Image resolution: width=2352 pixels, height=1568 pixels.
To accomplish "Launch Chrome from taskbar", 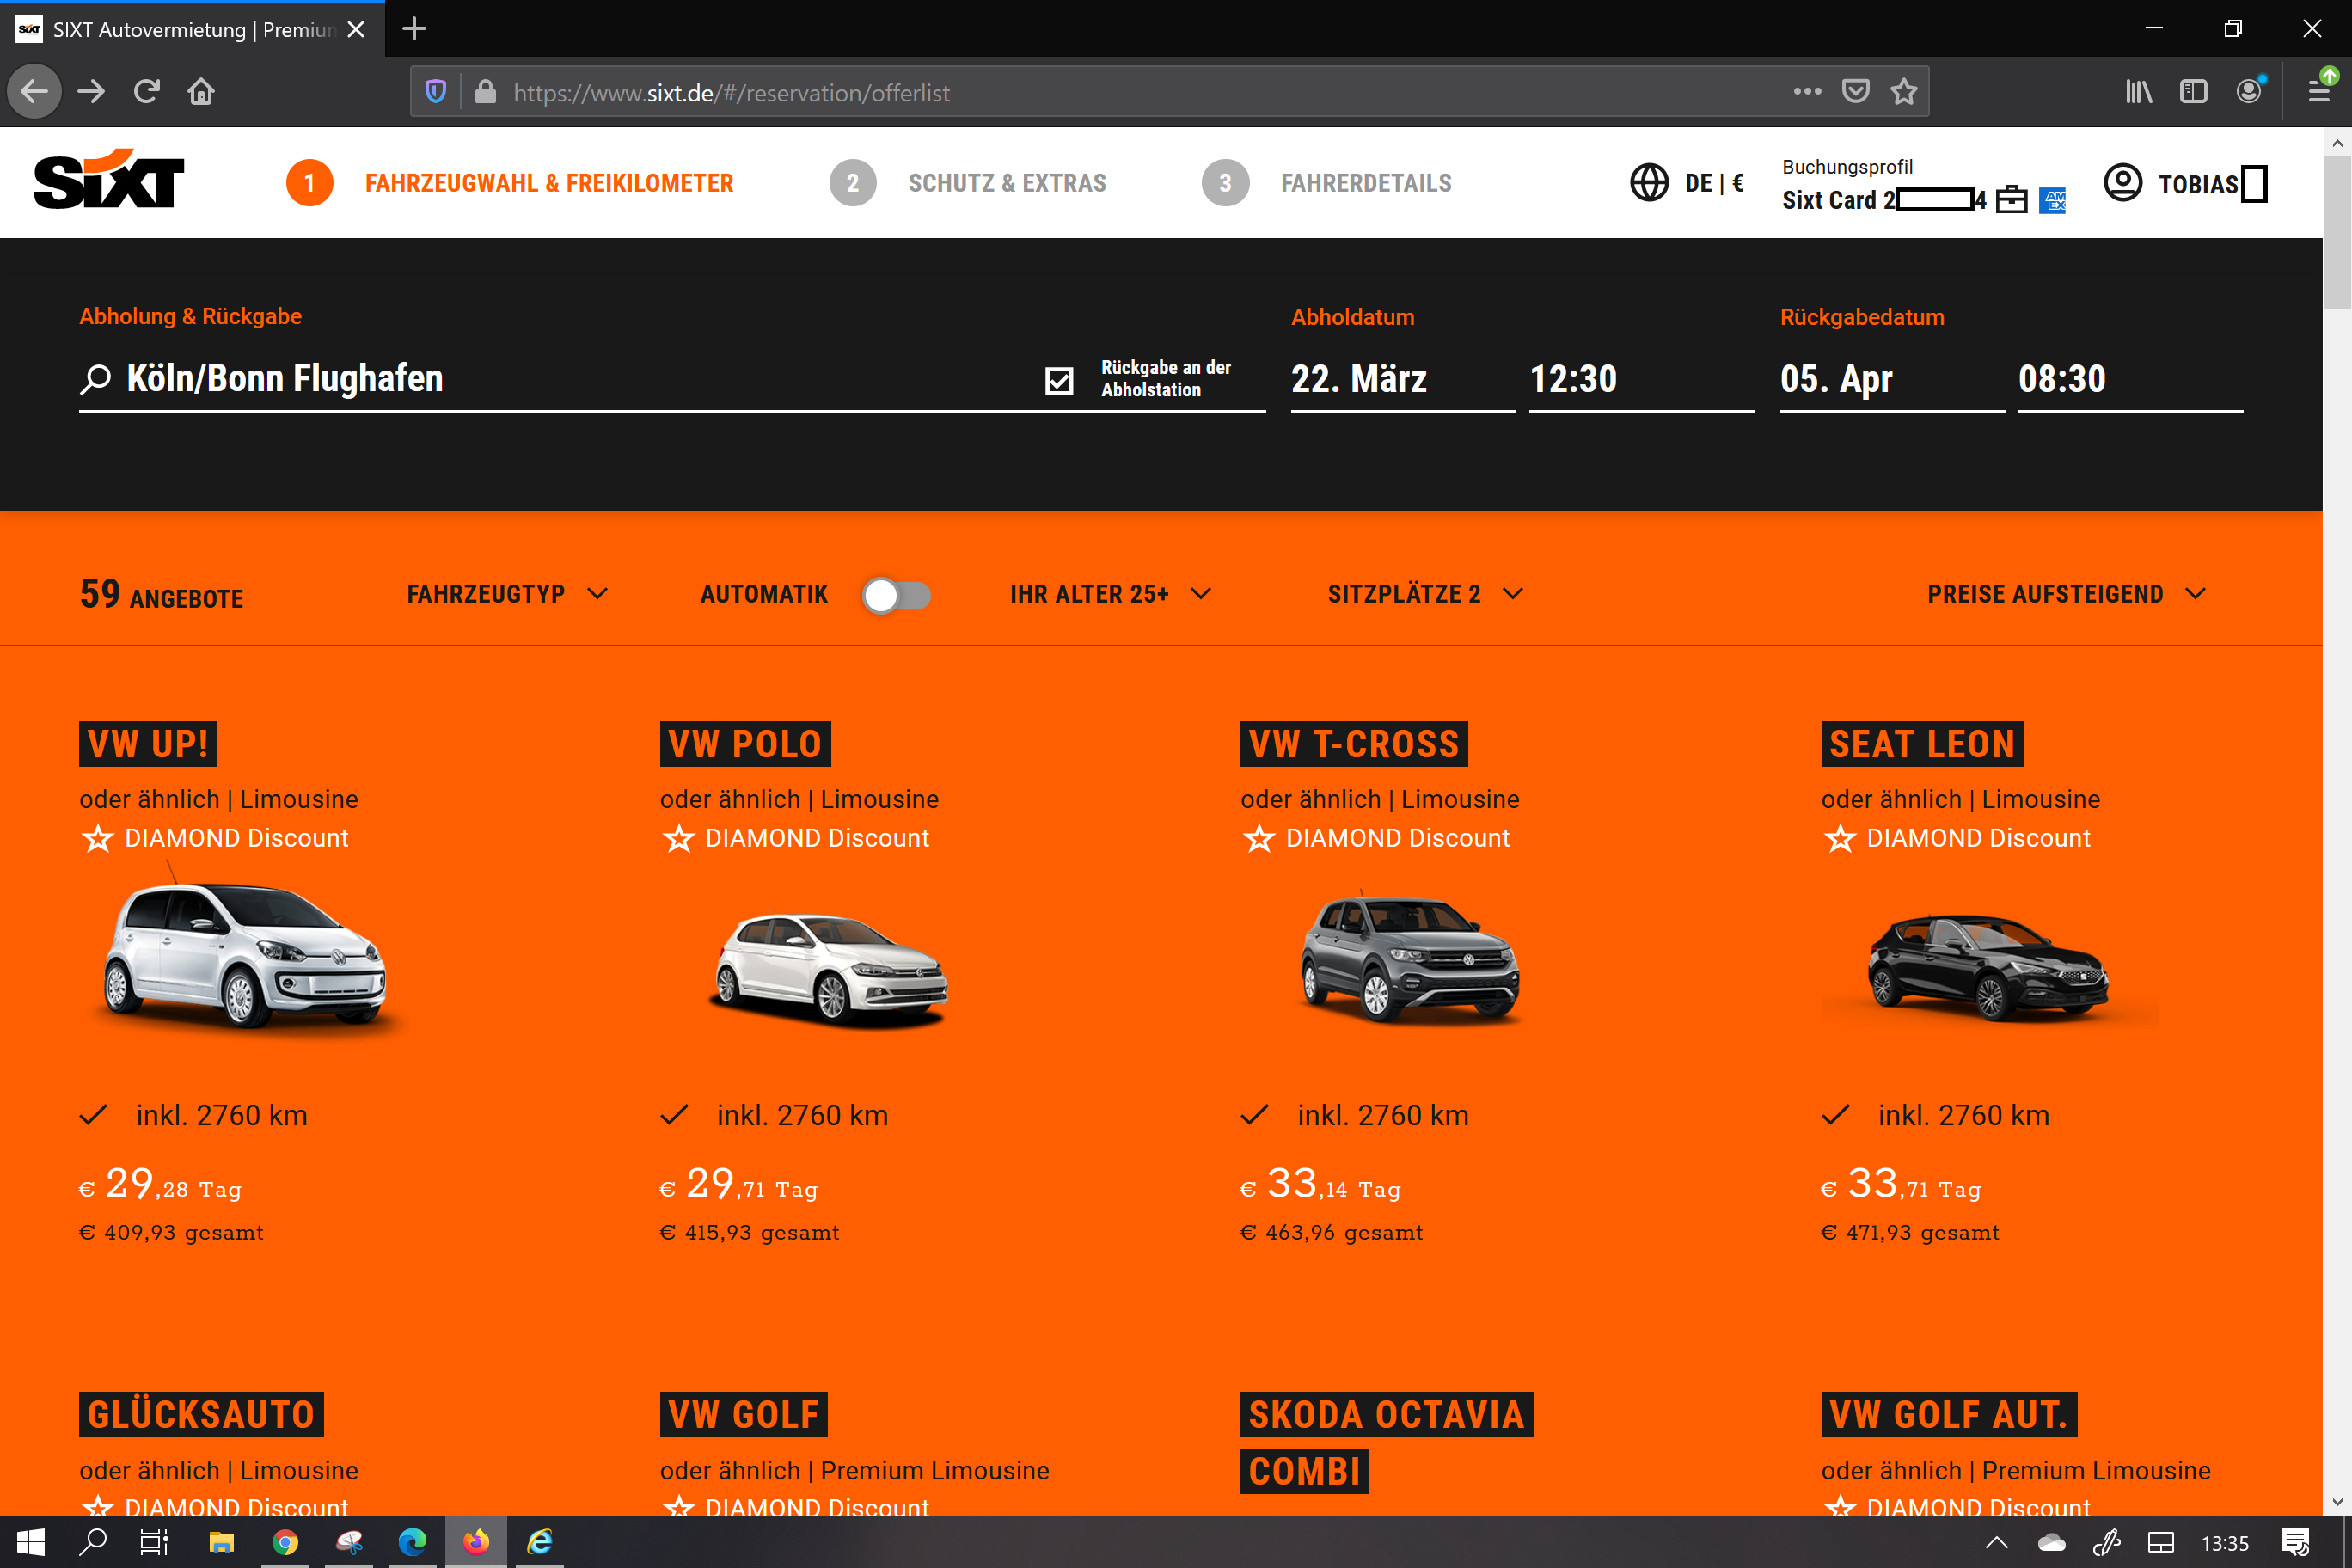I will 285,1542.
